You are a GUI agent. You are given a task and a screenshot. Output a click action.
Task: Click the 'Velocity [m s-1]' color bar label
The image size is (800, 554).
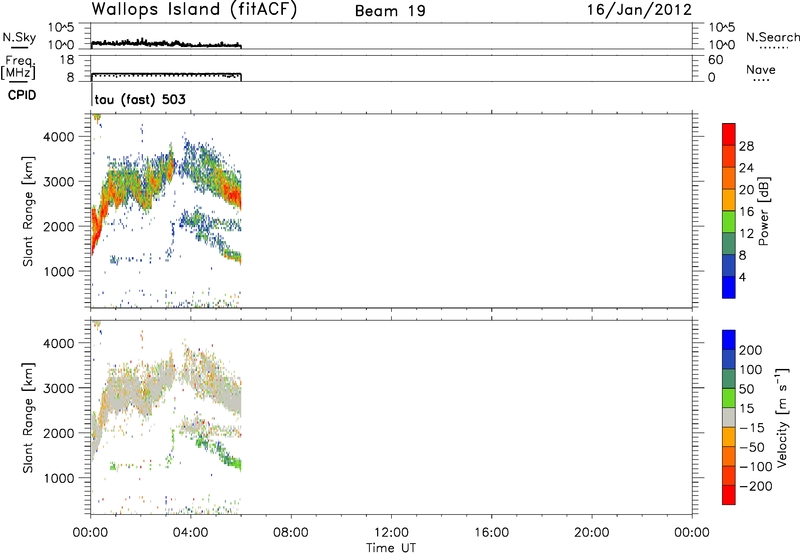(782, 417)
